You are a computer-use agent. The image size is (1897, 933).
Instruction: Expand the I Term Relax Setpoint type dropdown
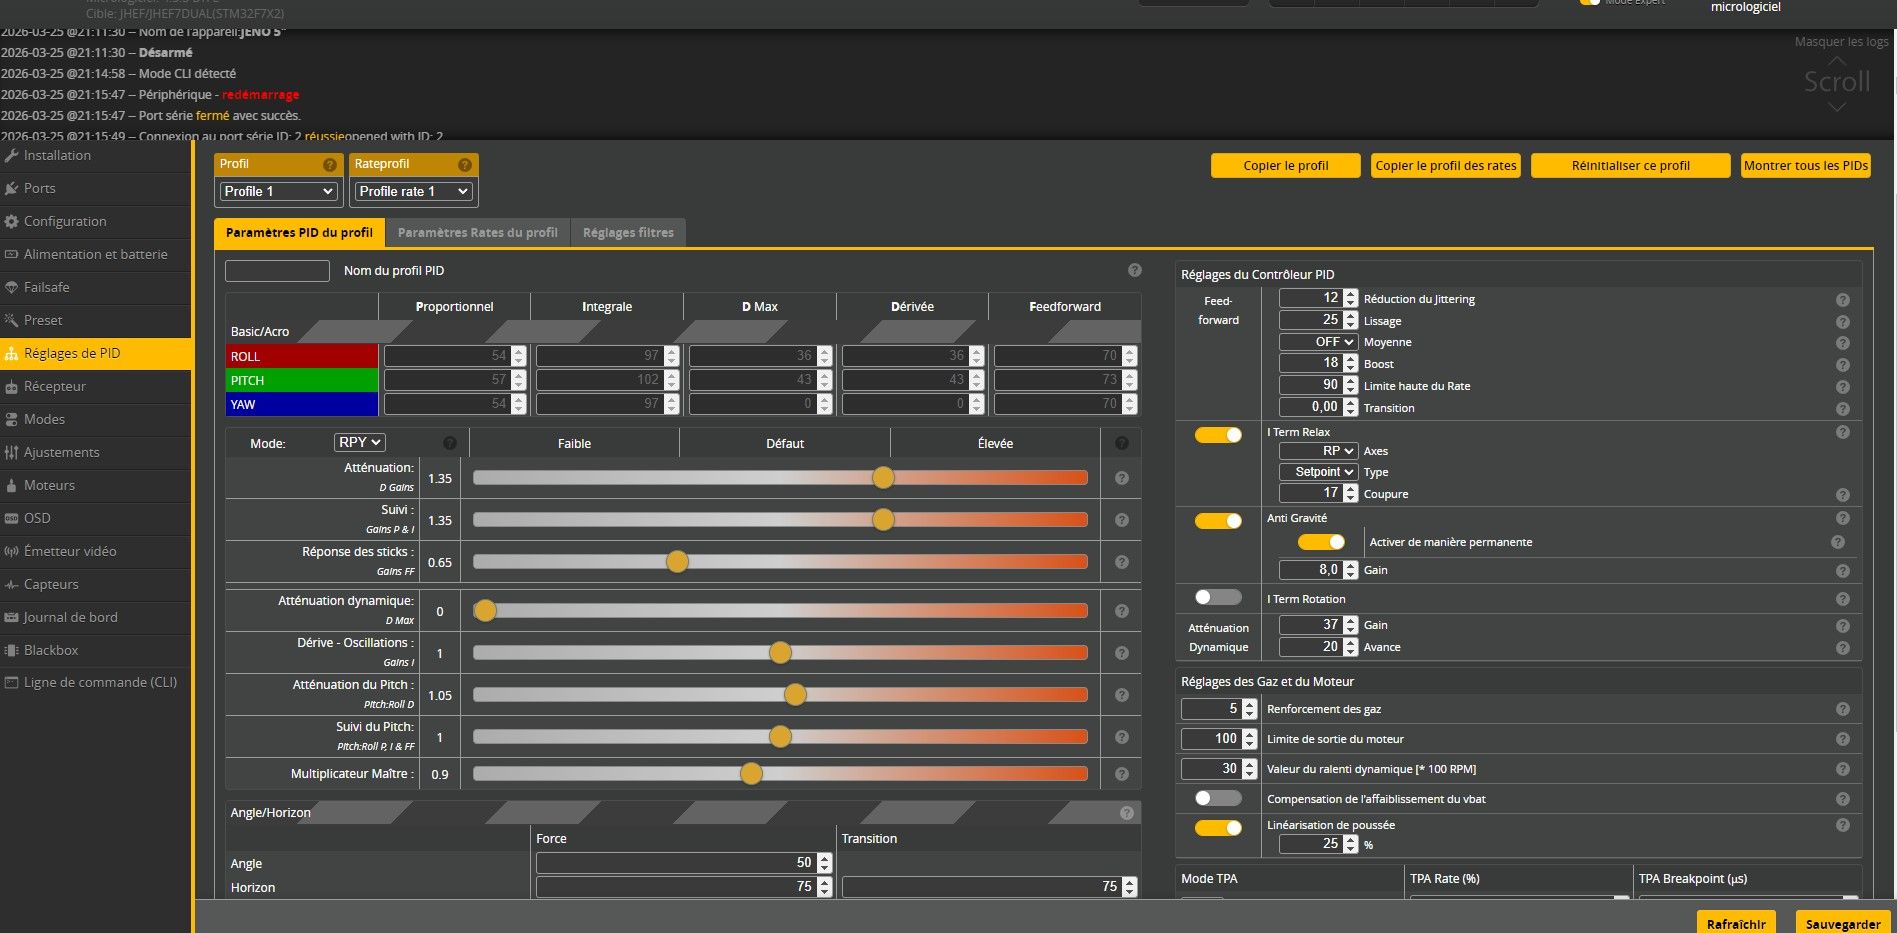pos(1318,472)
